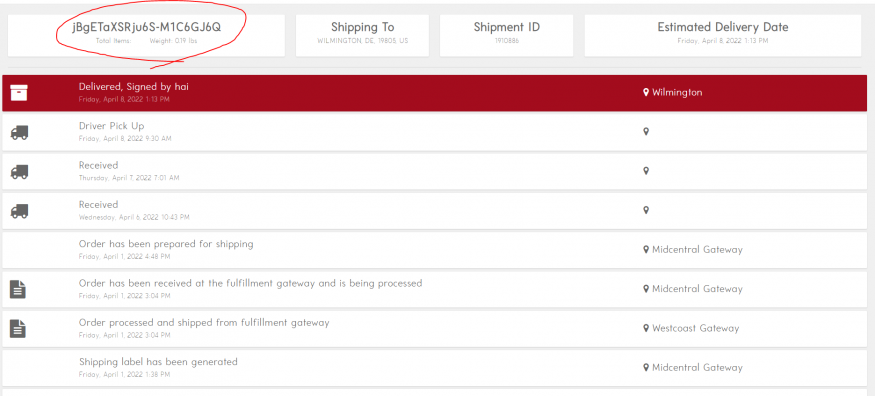Screen dimensions: 875x396
Task: Select the Delivered, Signed by hai entry
Action: pyautogui.click(x=435, y=93)
